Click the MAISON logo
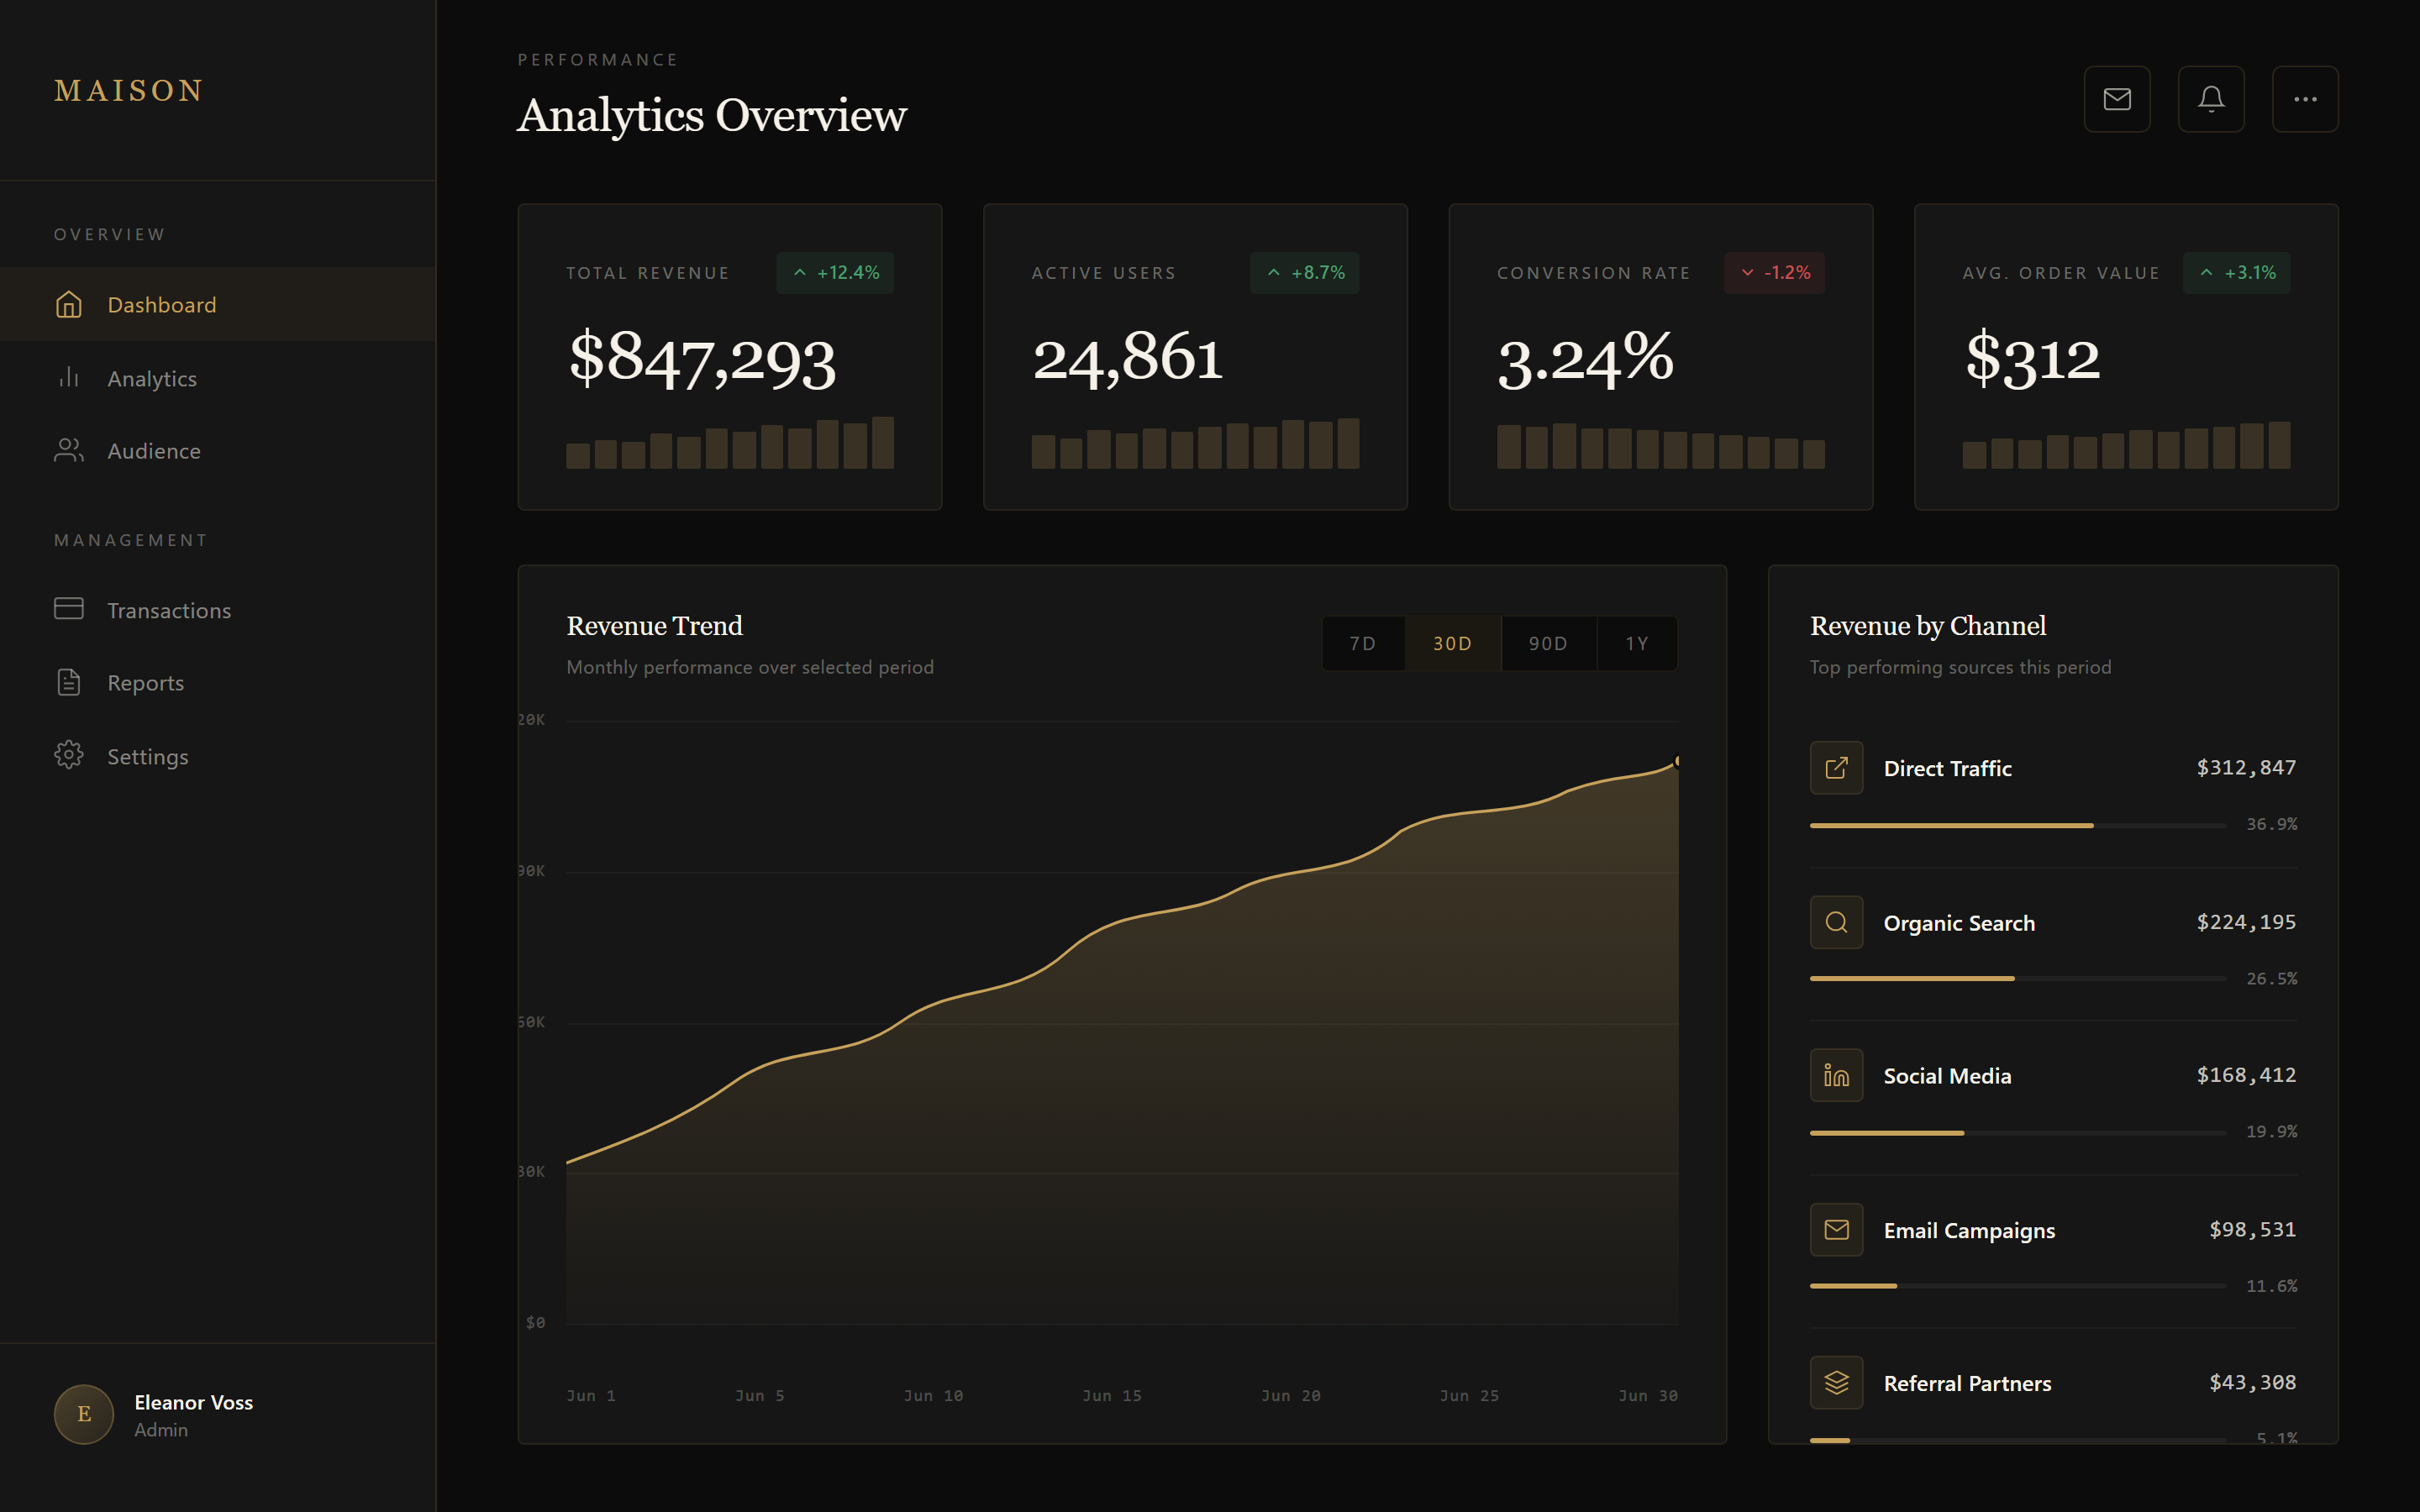 (129, 90)
